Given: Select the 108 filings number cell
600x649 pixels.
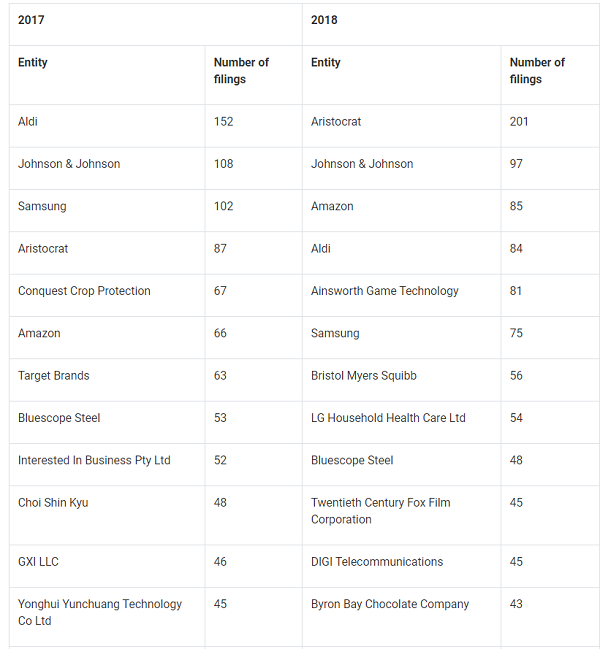Looking at the screenshot, I should point(224,164).
